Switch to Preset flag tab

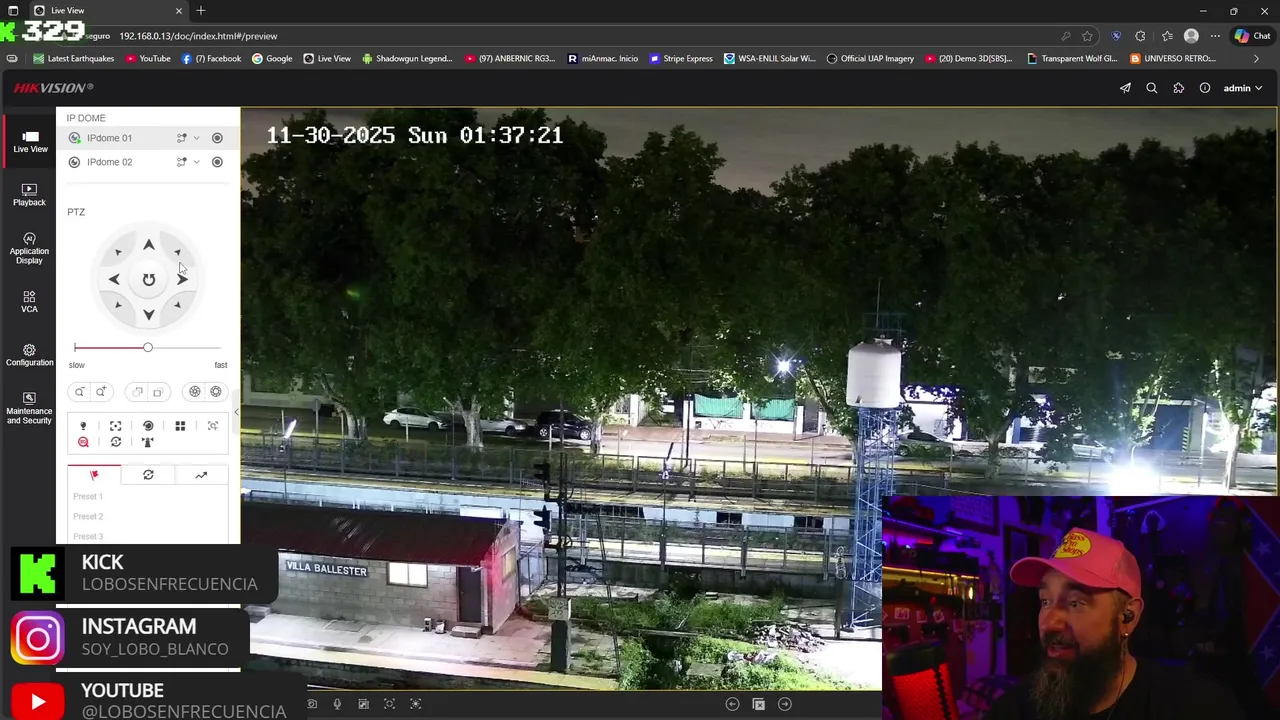click(94, 475)
